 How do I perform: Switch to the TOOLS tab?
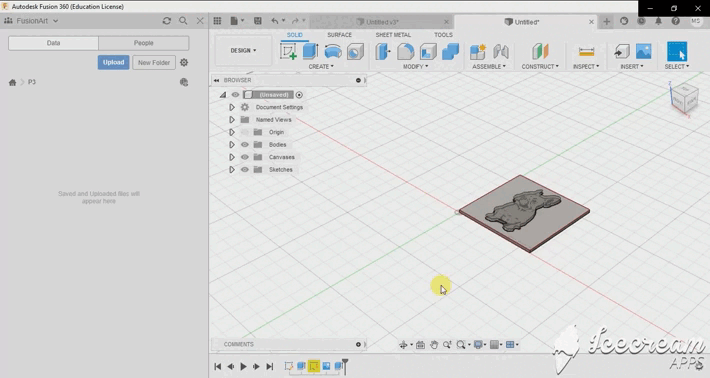coord(443,35)
